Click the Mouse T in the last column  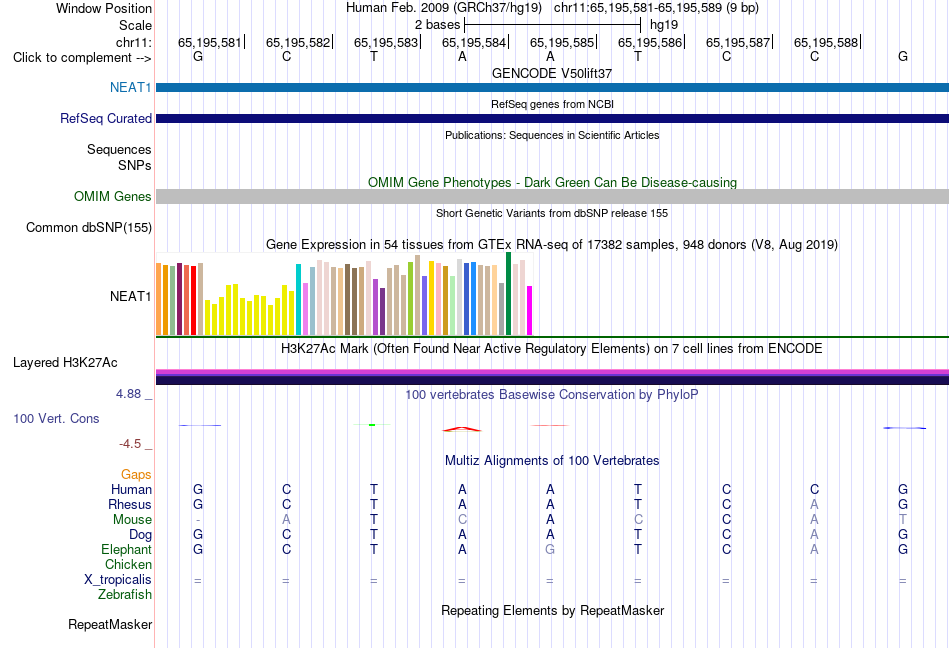pos(903,520)
